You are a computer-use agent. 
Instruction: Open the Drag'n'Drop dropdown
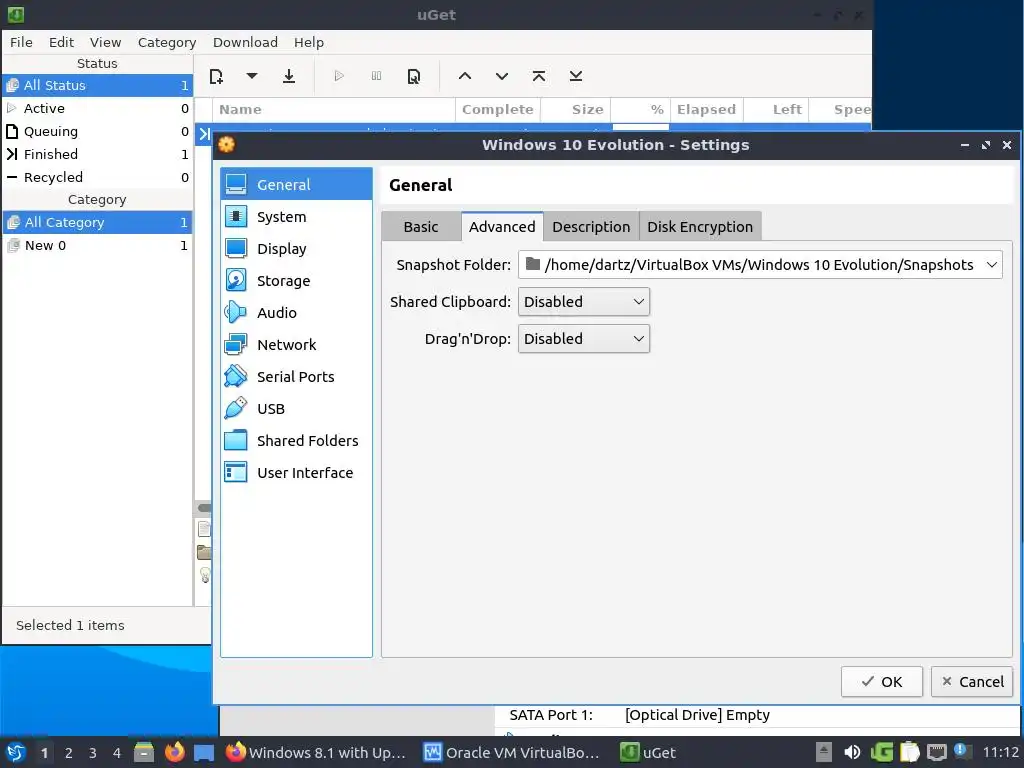click(584, 339)
